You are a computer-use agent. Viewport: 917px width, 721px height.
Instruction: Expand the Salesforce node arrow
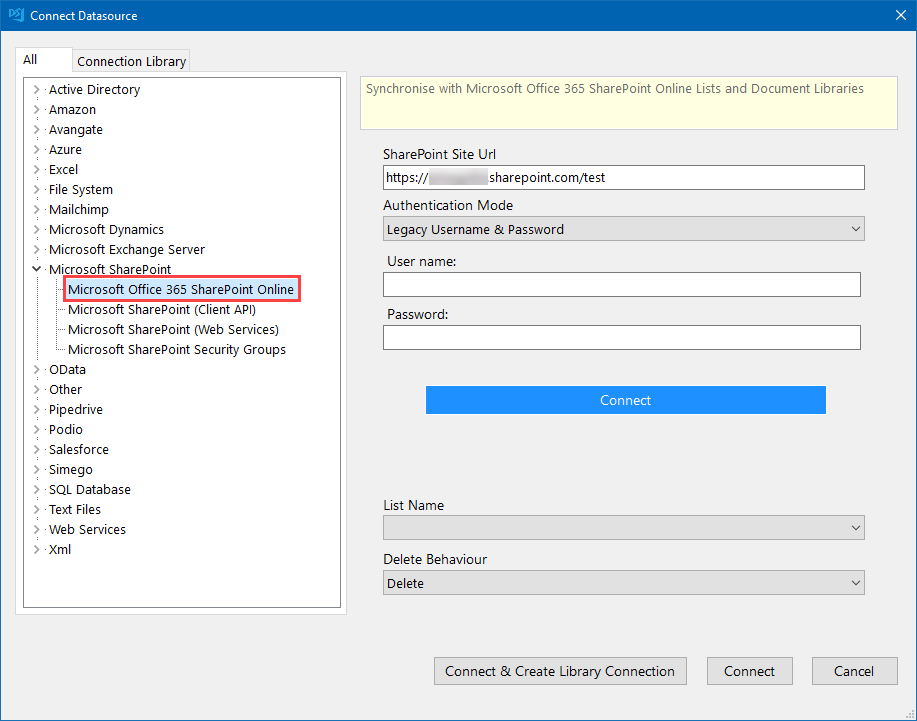[36, 450]
